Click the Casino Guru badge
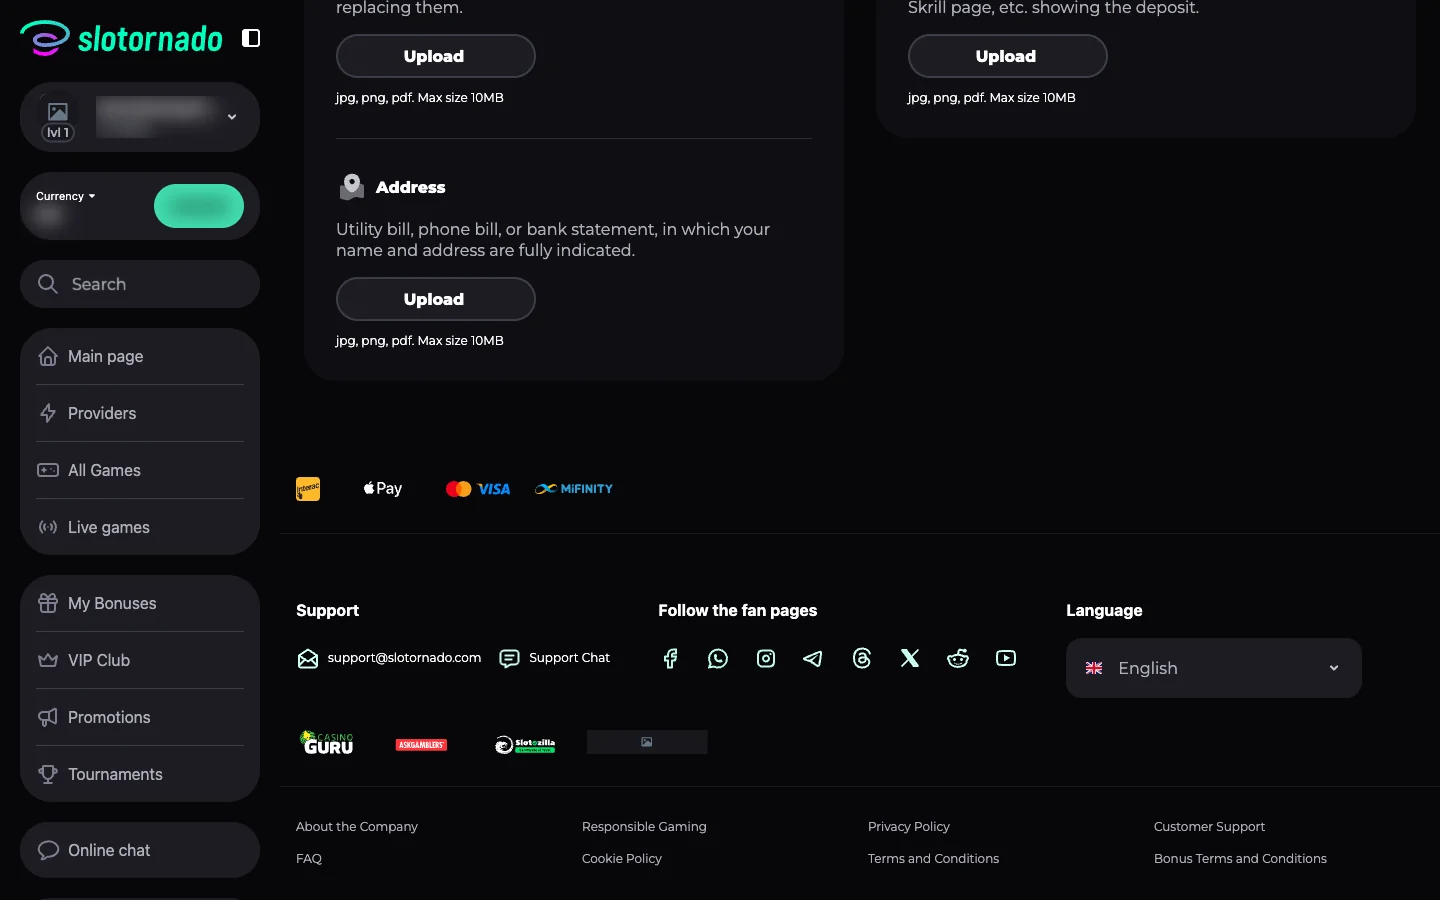 click(327, 743)
